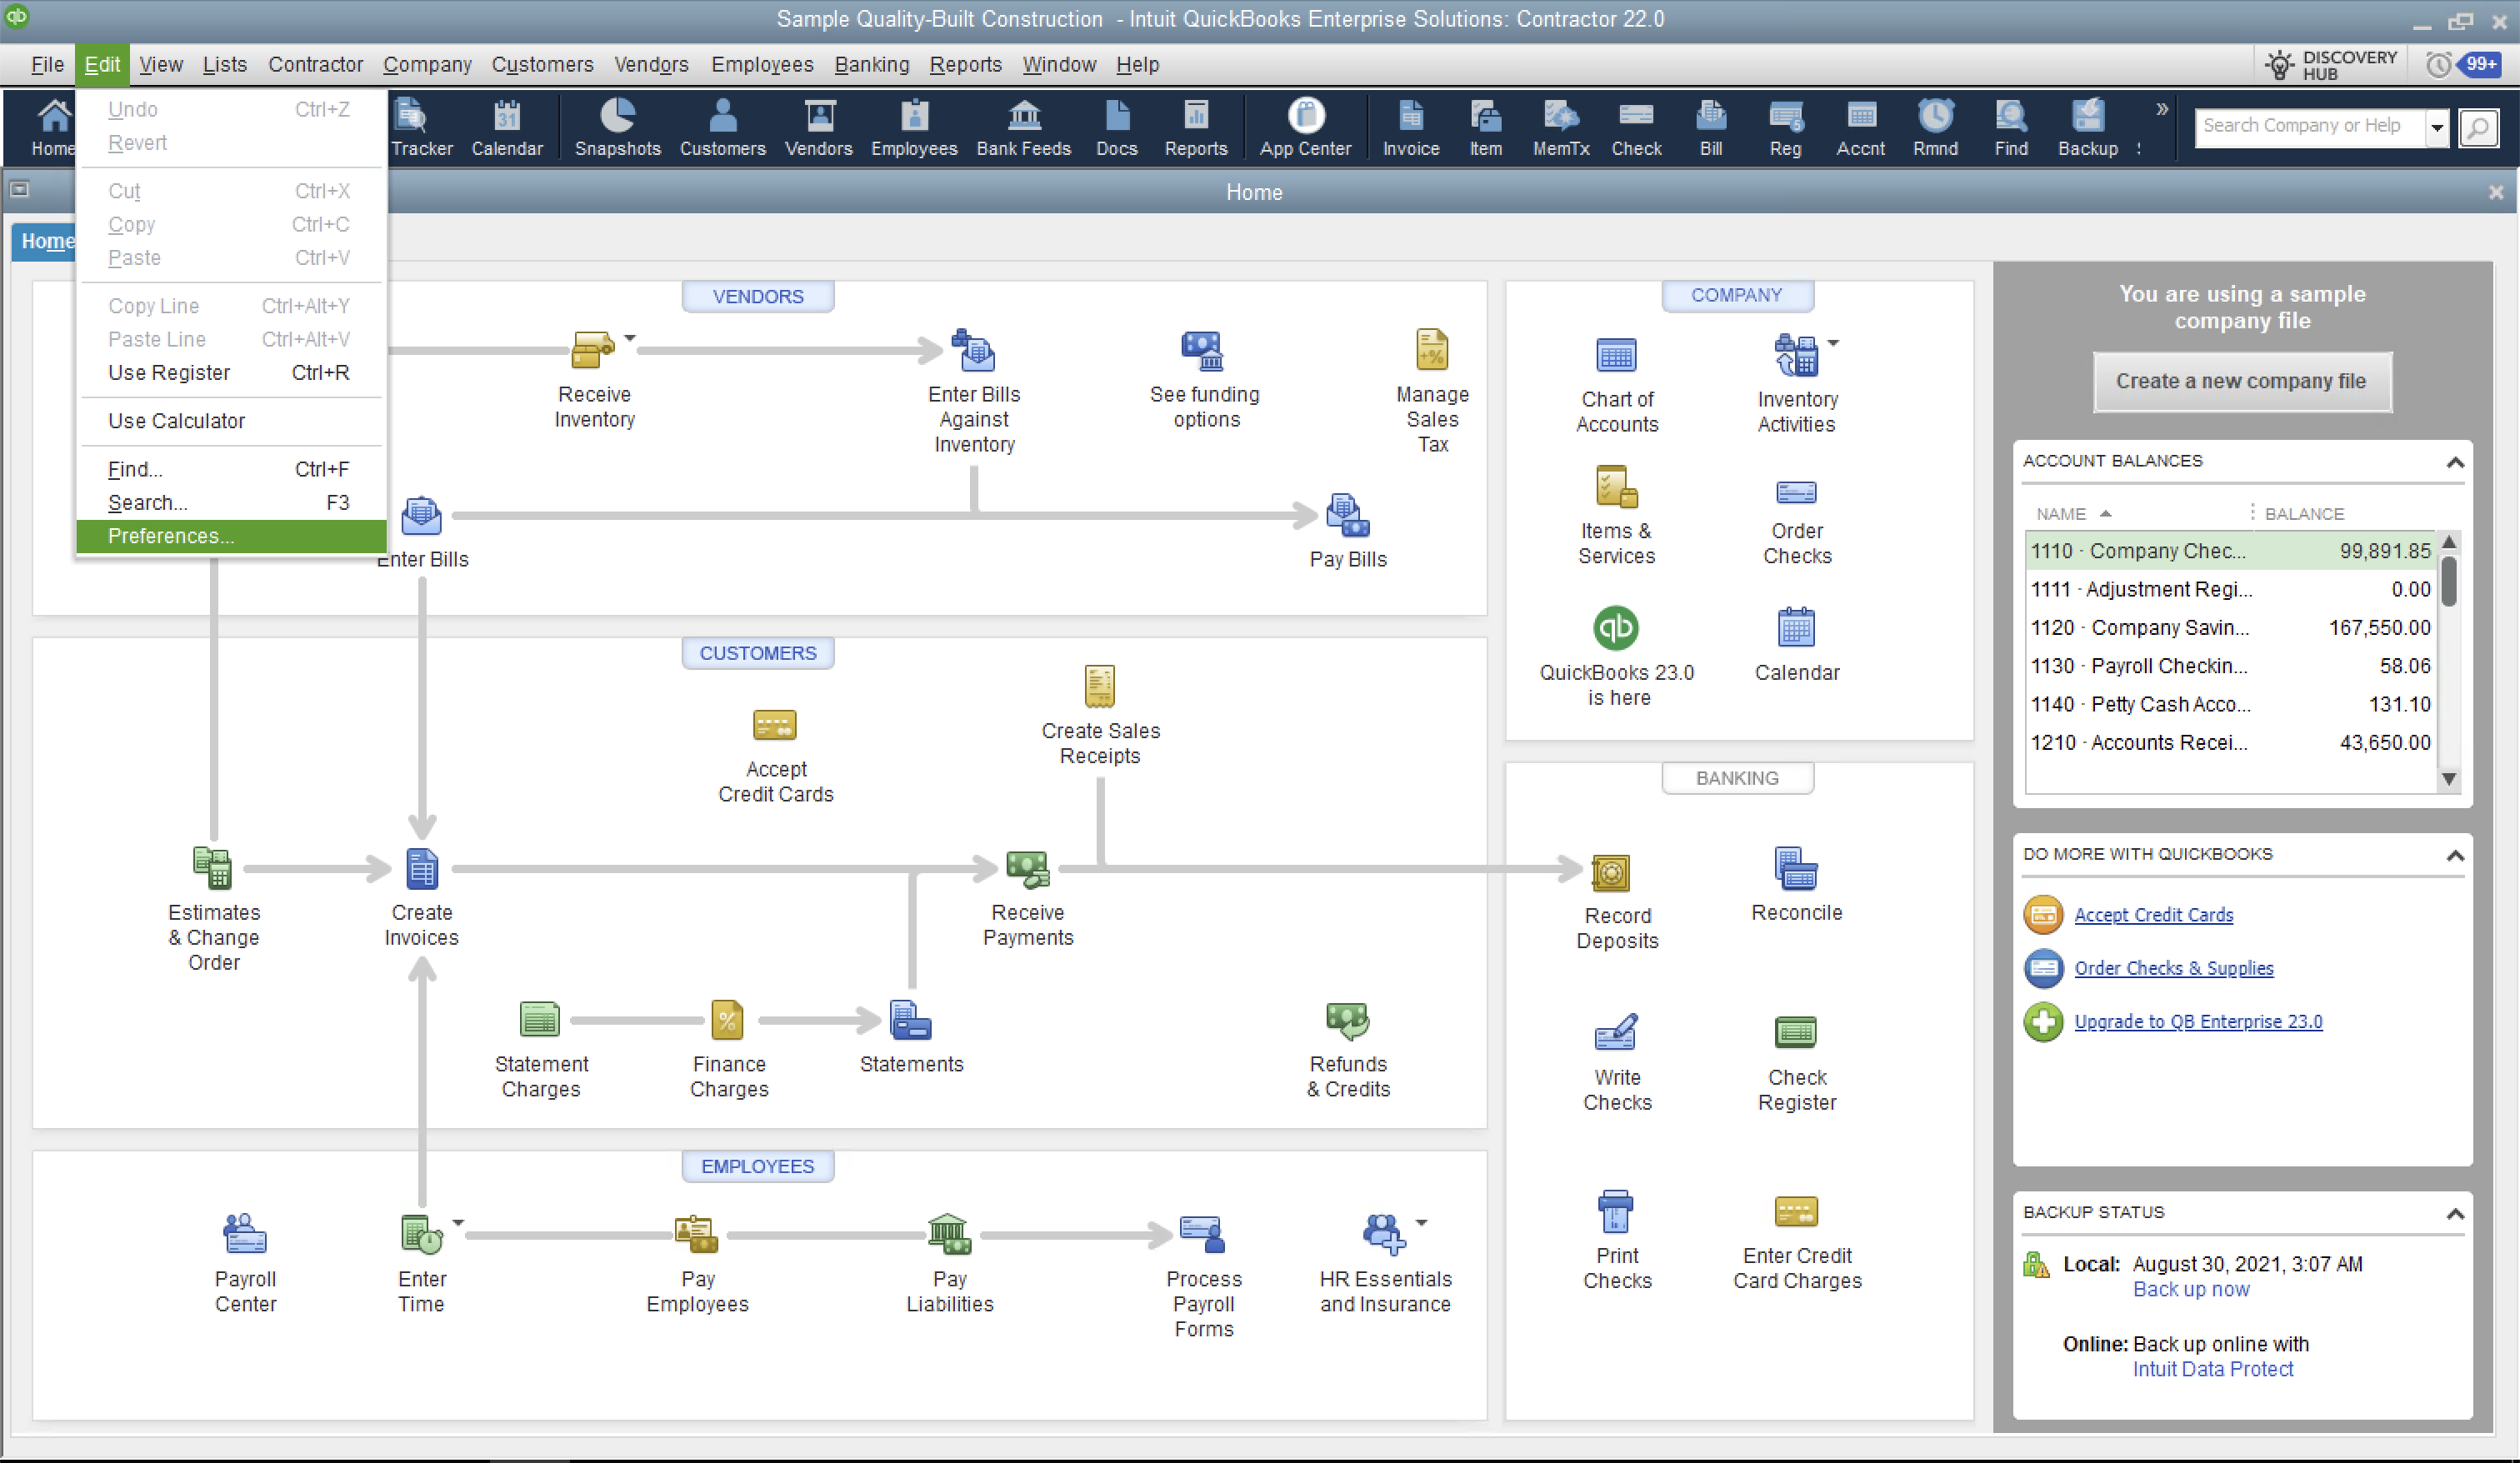2520x1463 pixels.
Task: Open the search box dropdown arrow
Action: [x=2437, y=128]
